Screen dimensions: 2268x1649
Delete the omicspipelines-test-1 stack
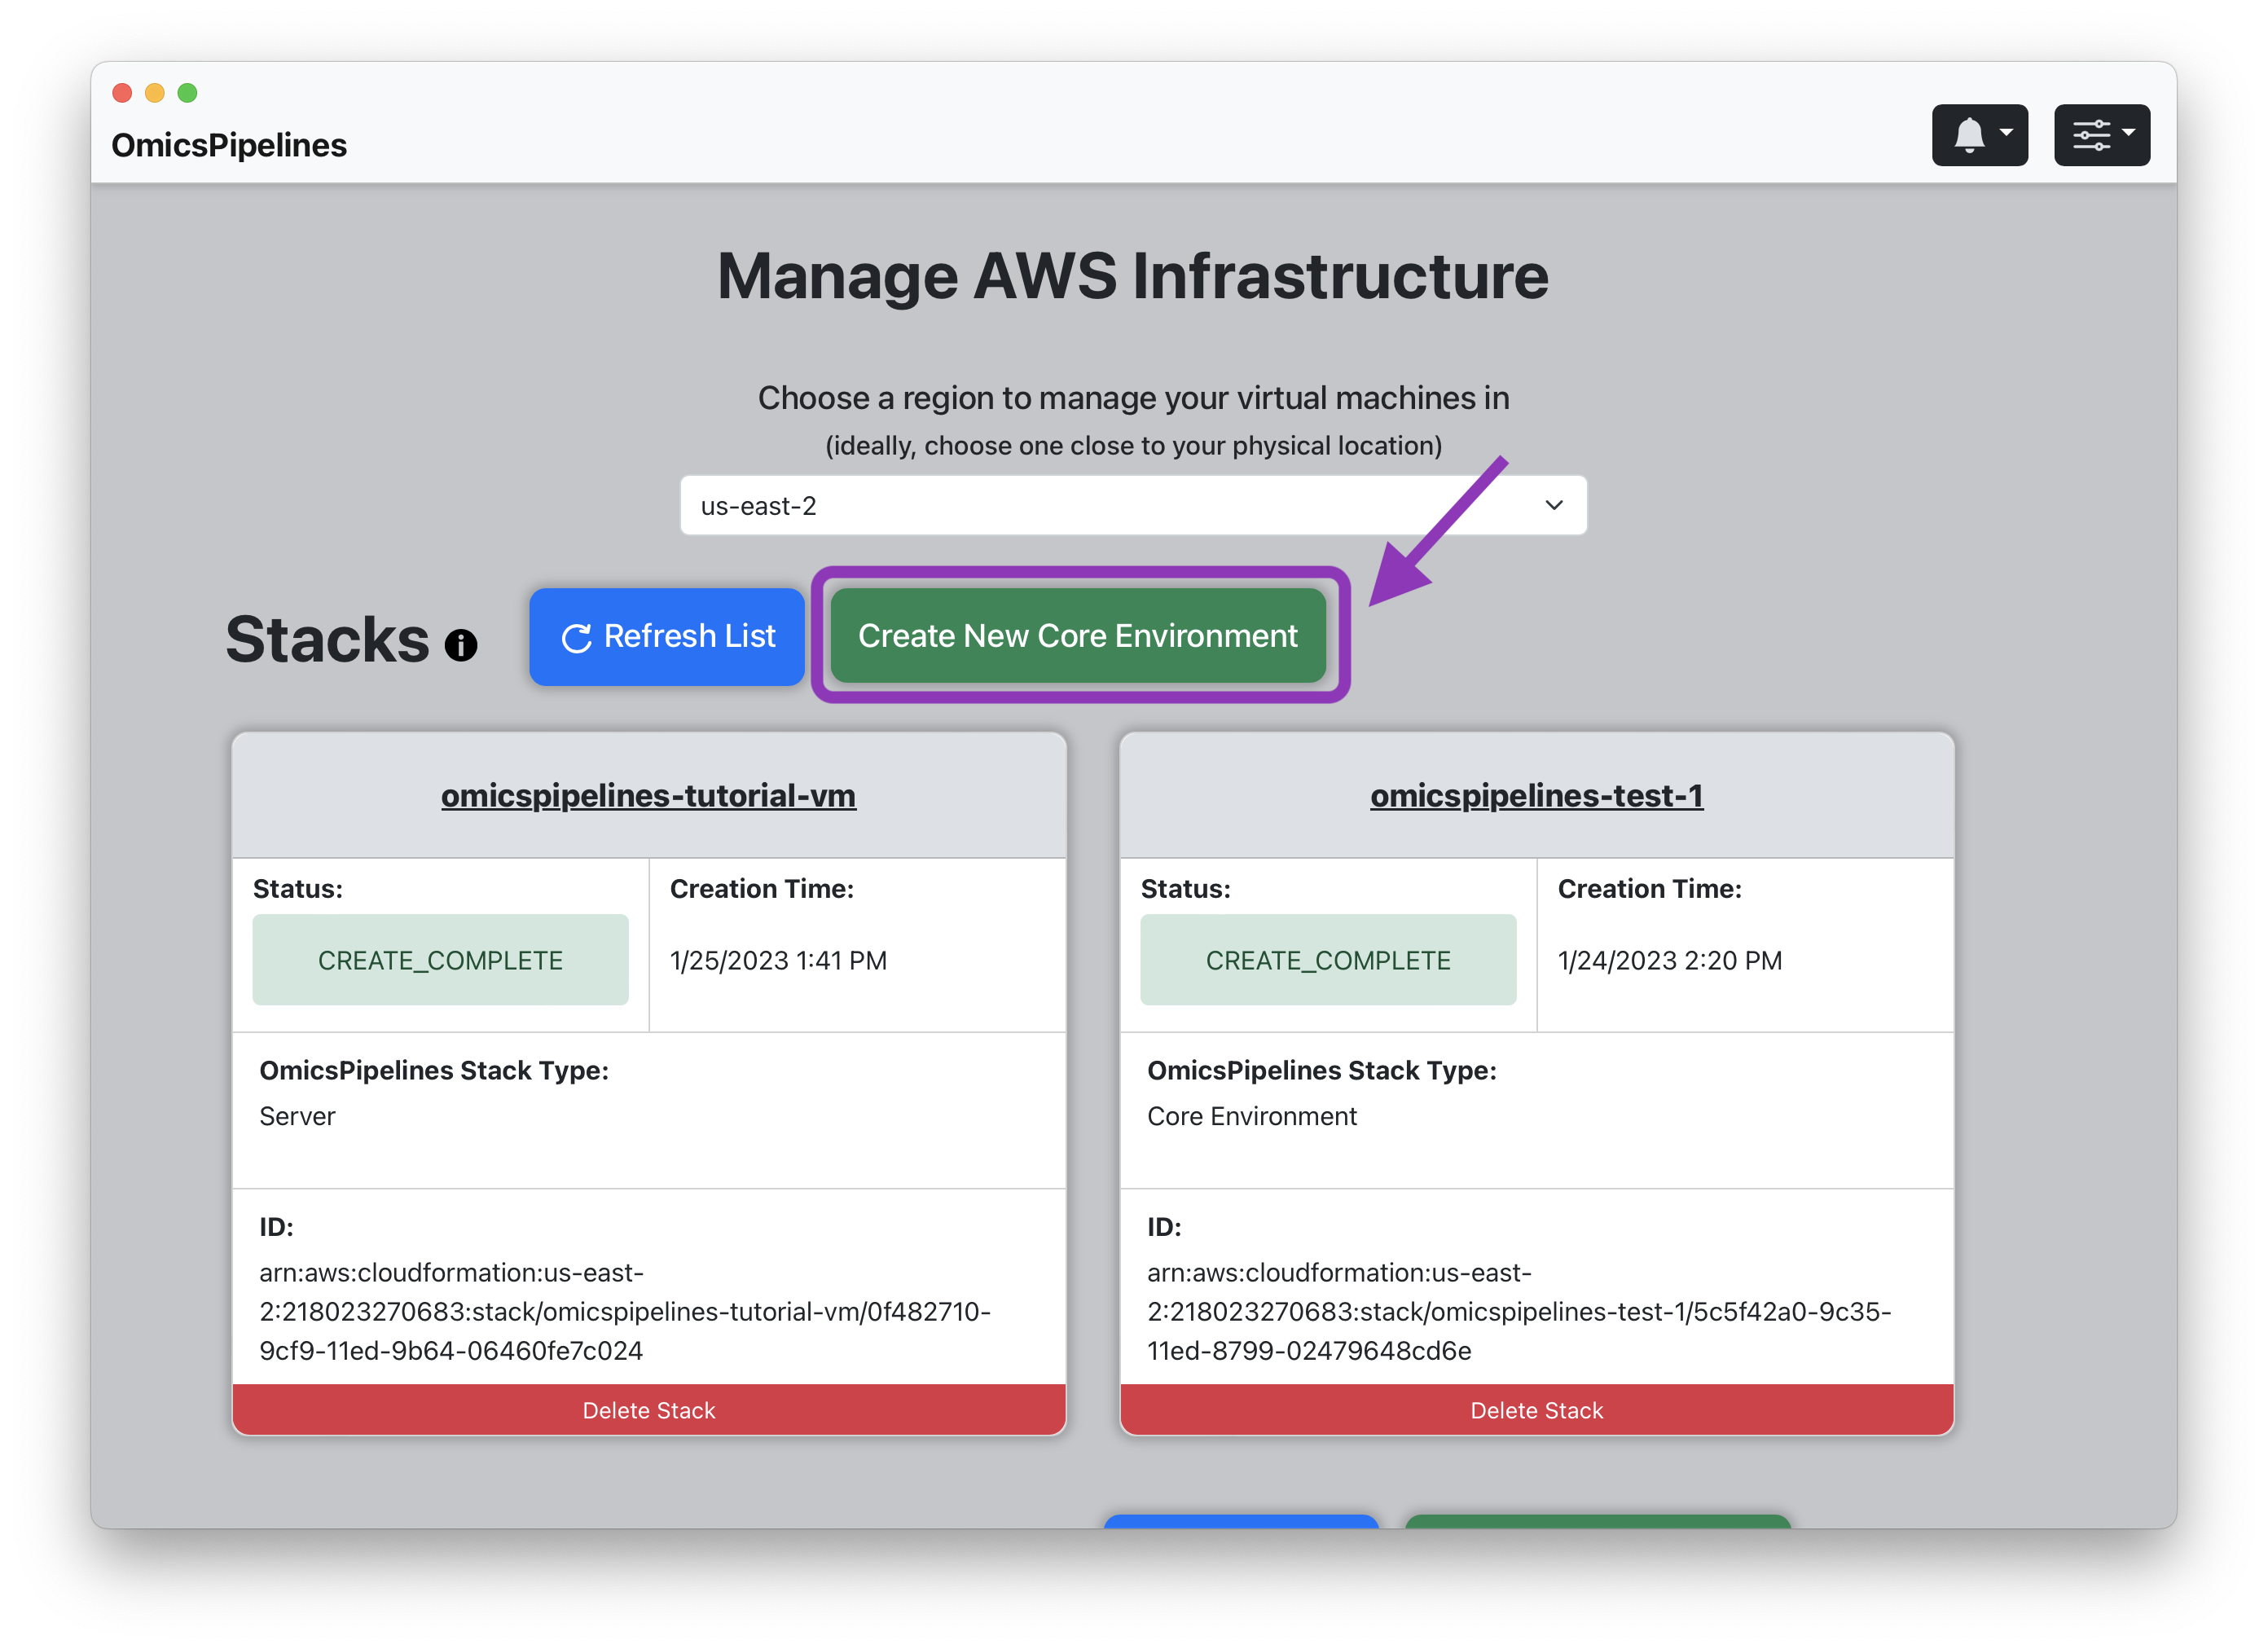1536,1410
